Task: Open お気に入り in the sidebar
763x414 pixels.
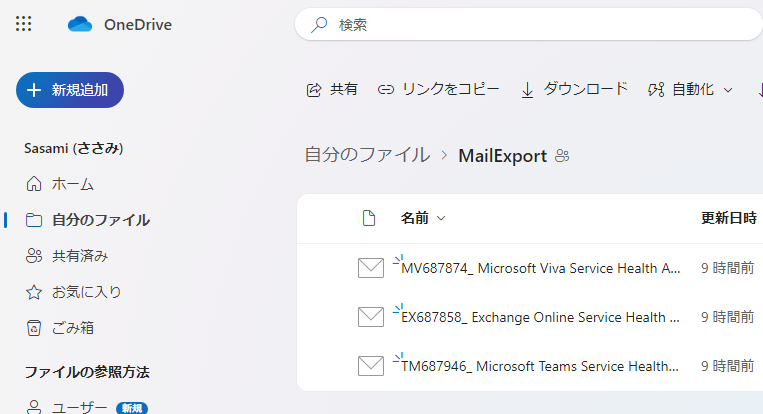Action: click(73, 292)
